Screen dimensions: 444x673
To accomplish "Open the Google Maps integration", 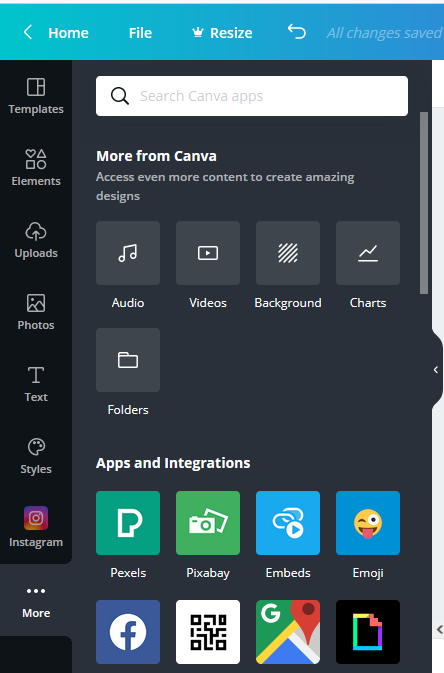I will pyautogui.click(x=288, y=632).
